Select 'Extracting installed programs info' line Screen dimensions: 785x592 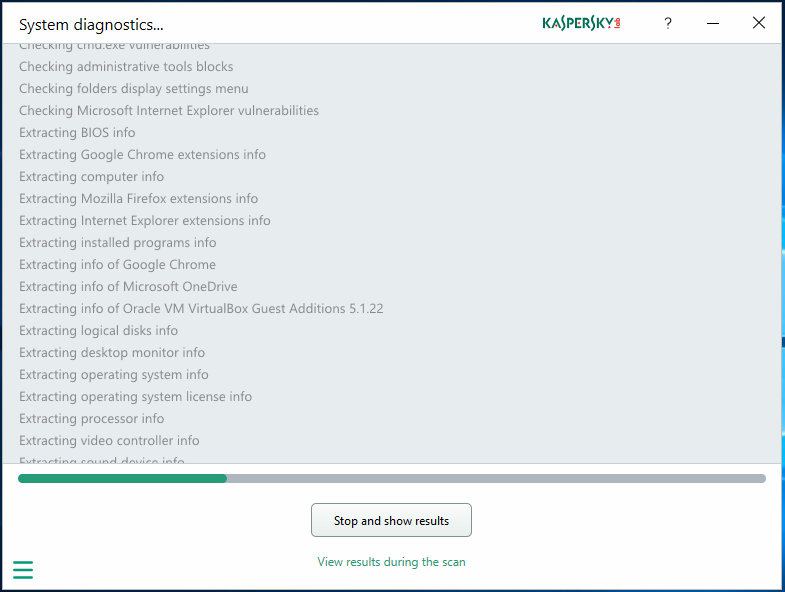(118, 243)
